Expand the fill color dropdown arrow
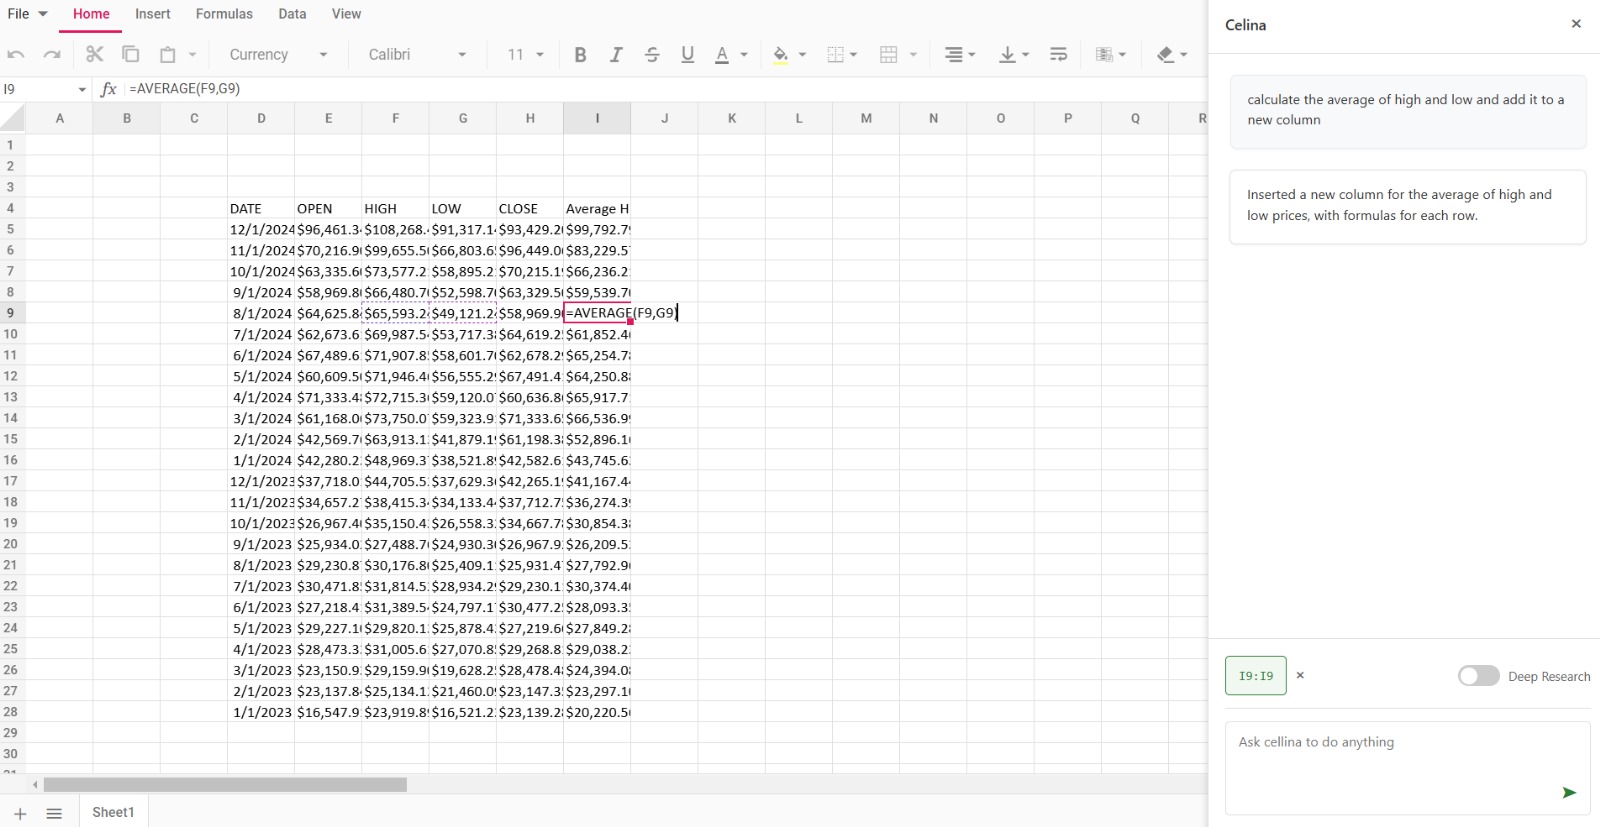This screenshot has width=1600, height=827. pyautogui.click(x=802, y=55)
